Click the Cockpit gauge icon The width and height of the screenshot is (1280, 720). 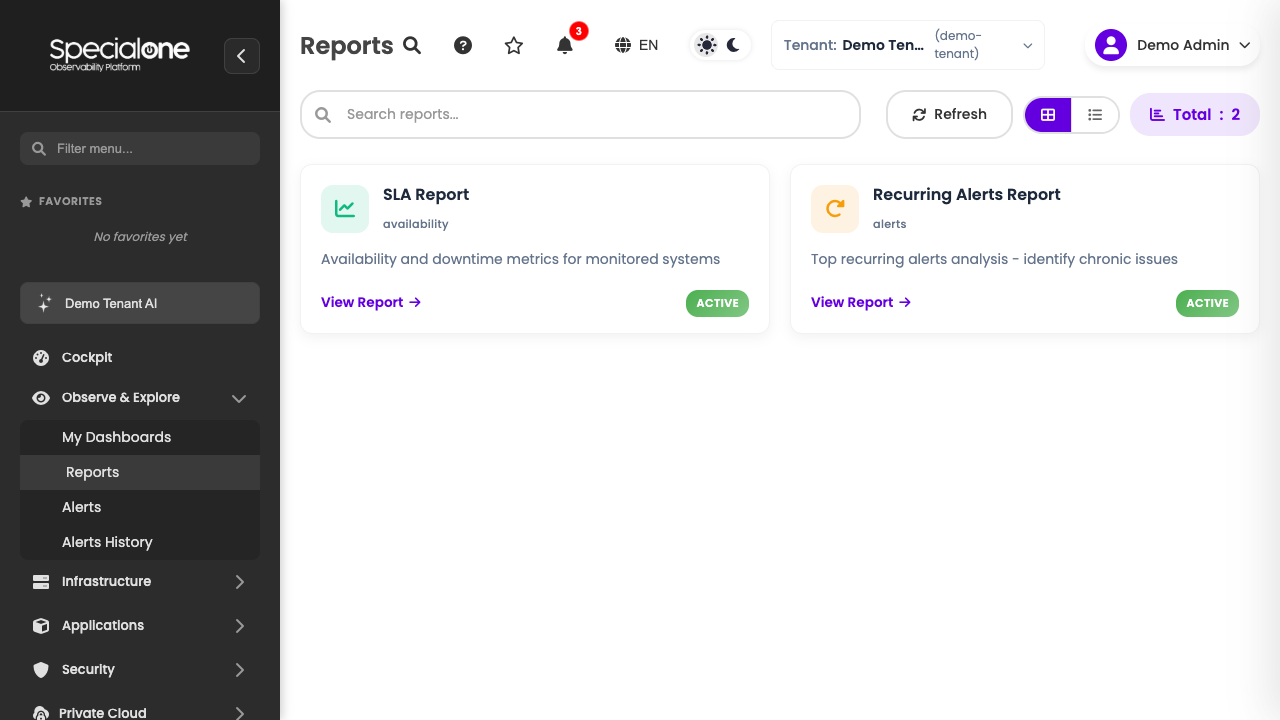point(41,358)
